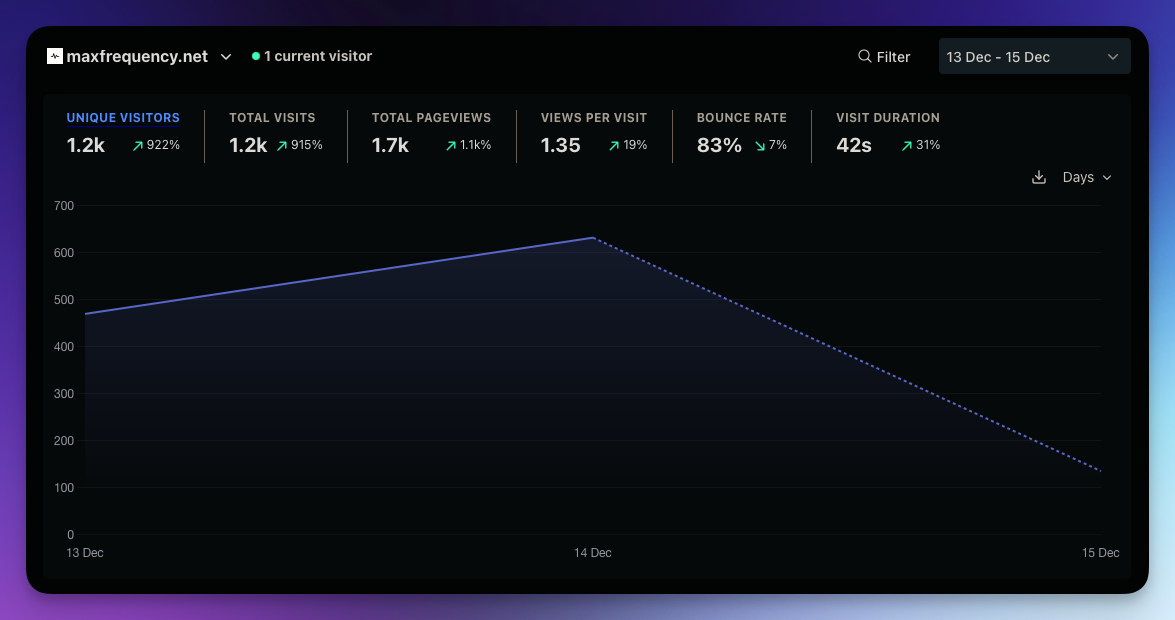Click the Total Pageviews trend arrow
The width and height of the screenshot is (1175, 620).
[x=451, y=146]
